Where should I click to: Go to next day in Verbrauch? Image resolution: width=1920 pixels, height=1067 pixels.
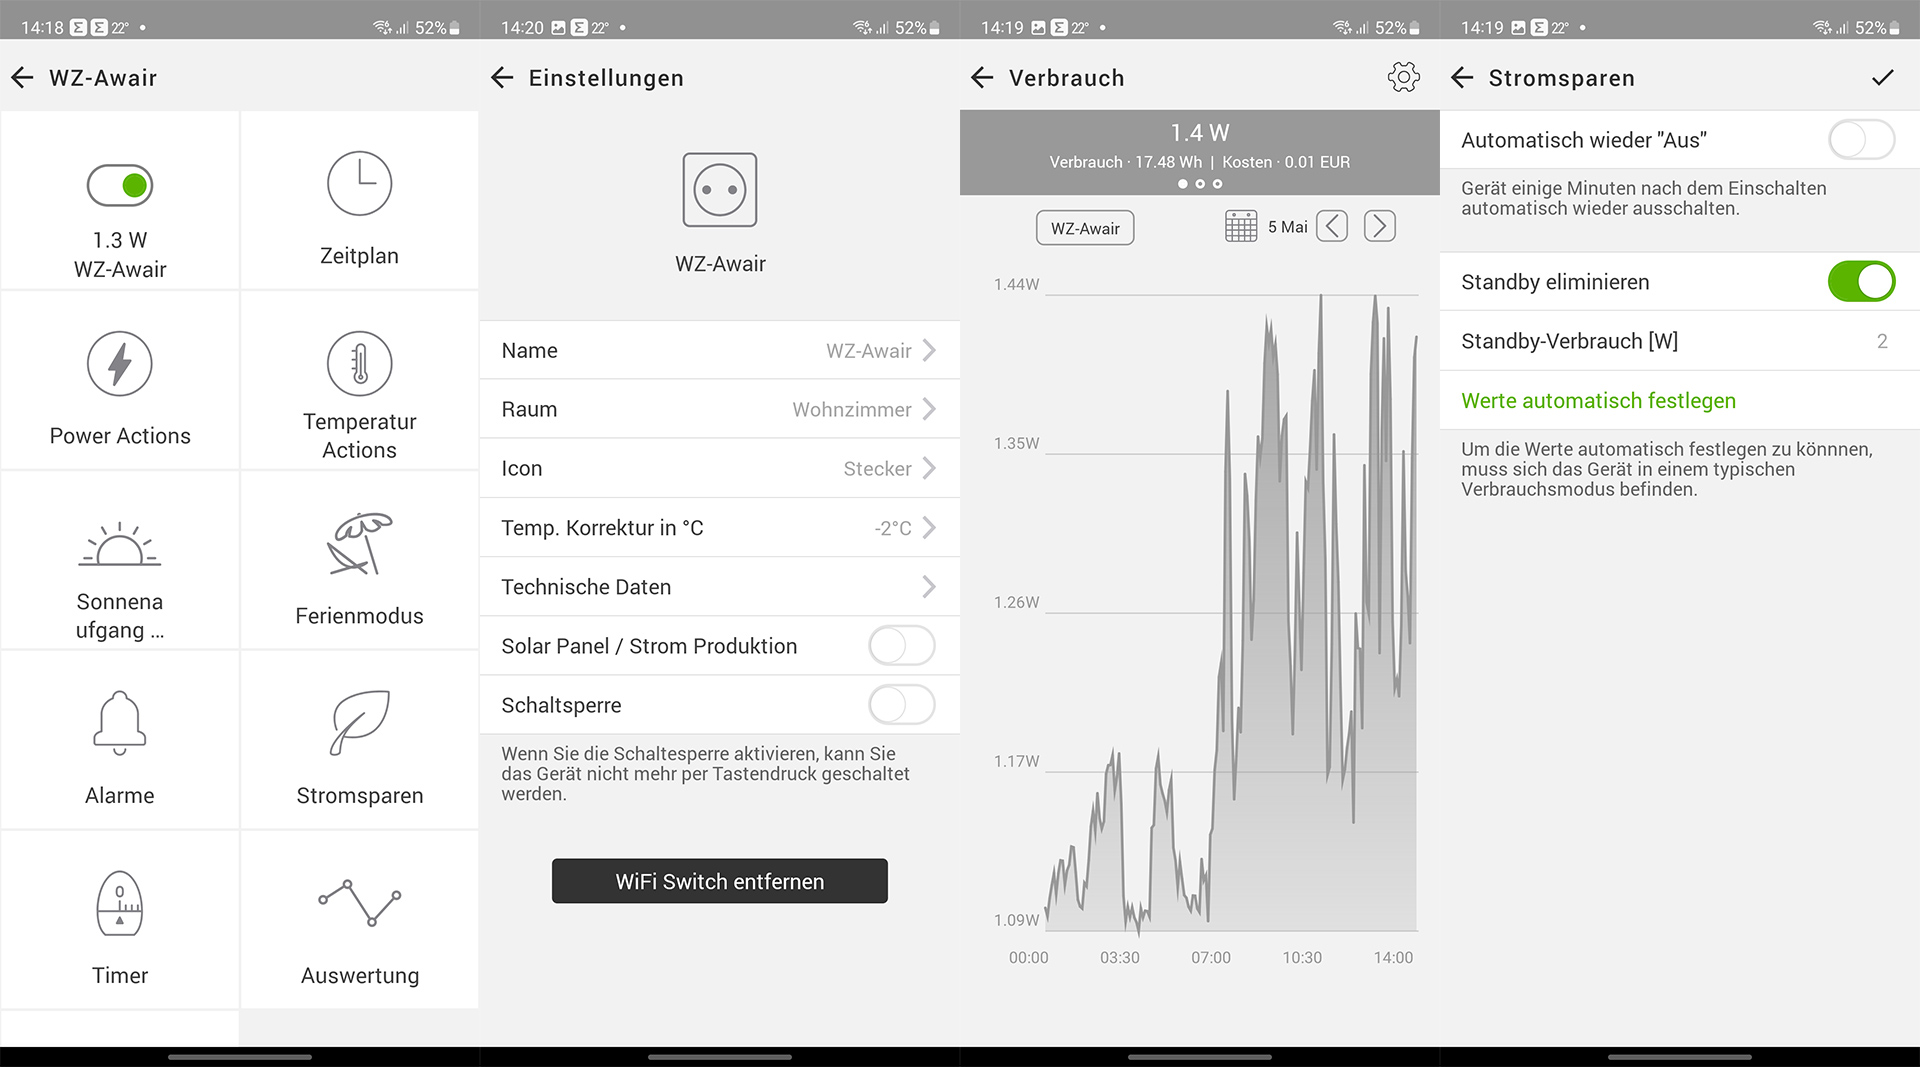(1379, 227)
